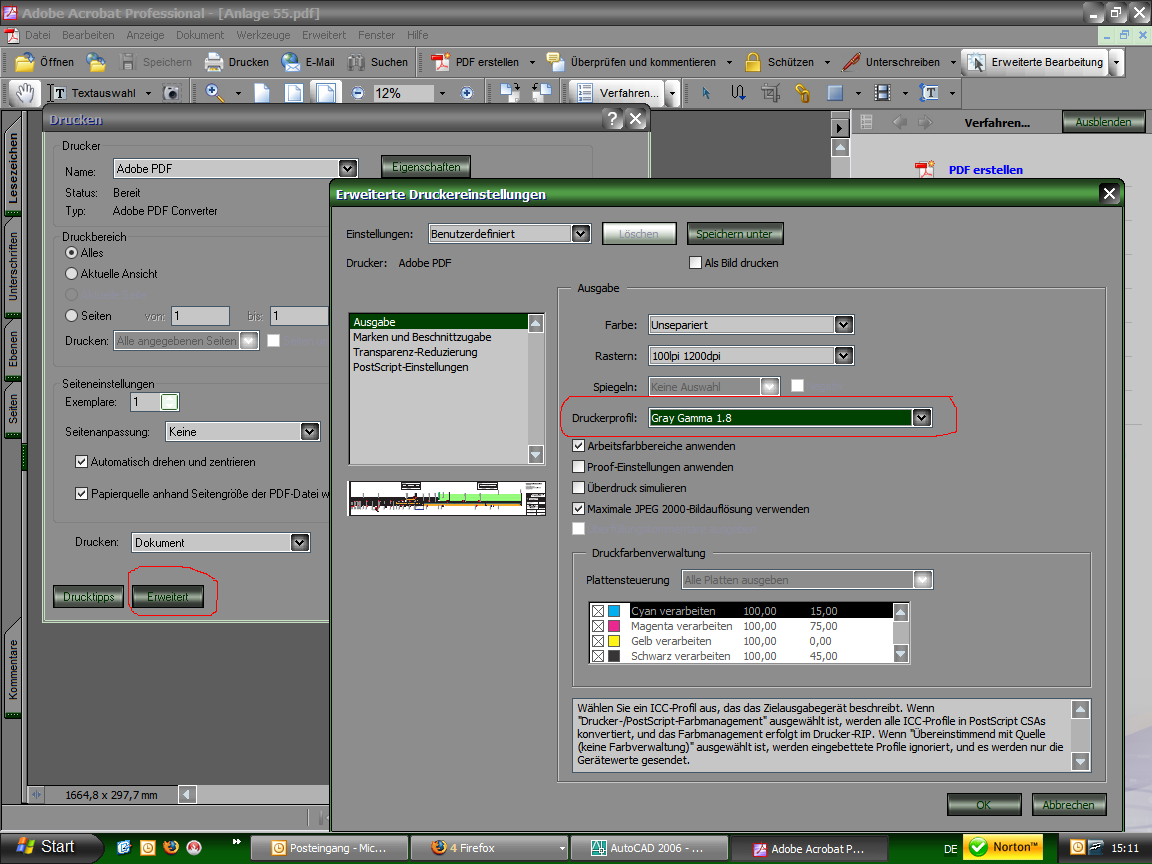Click the Drucktipps button
This screenshot has width=1152, height=864.
tap(89, 597)
